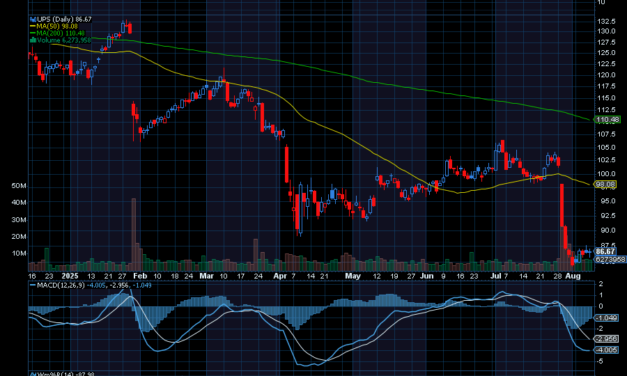Click the -2.956 MACD signal tag
The image size is (627, 376).
tap(607, 339)
